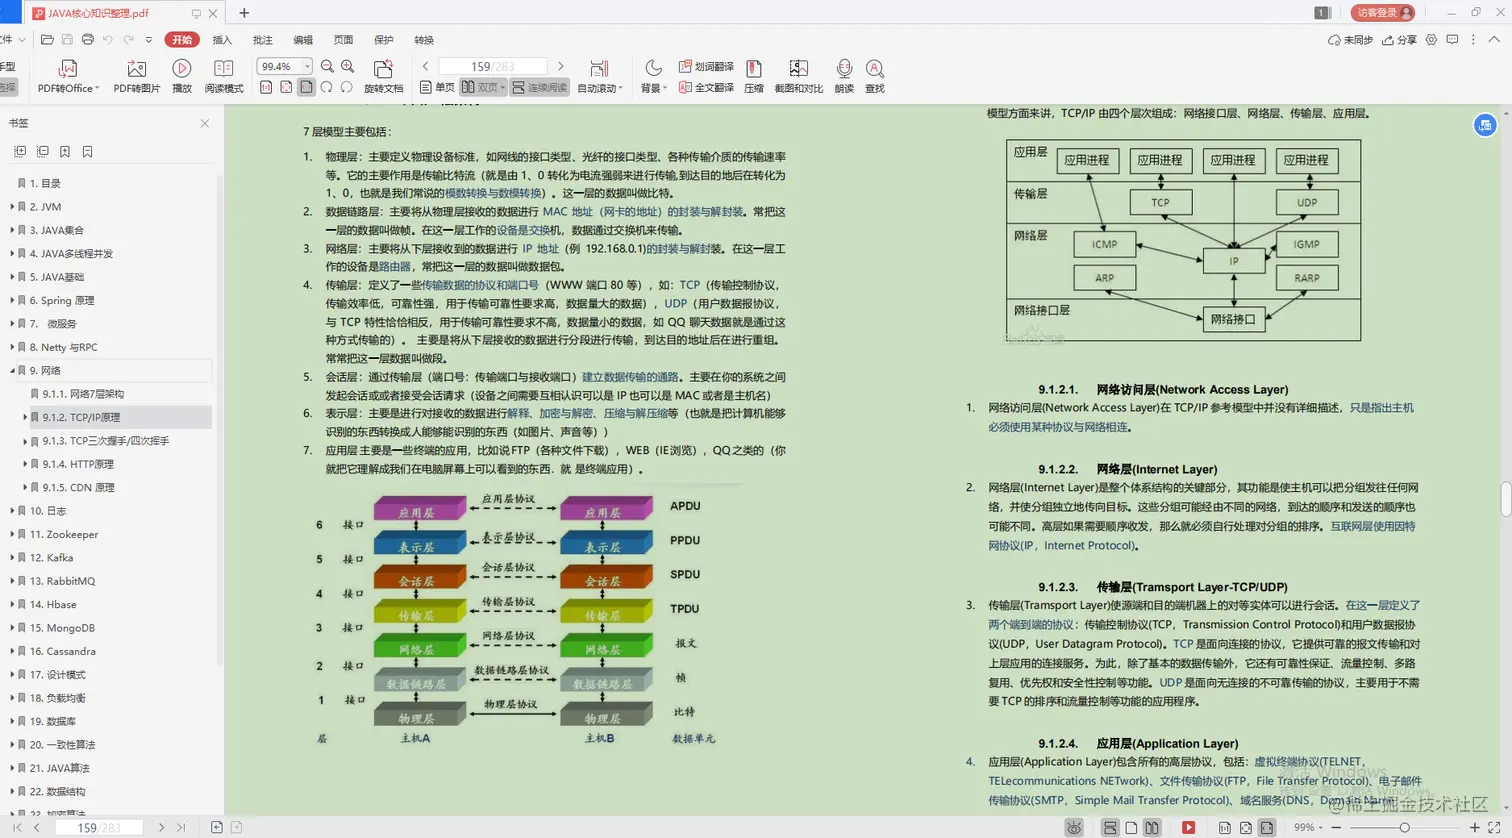Click the 访客登录 guest login button
This screenshot has width=1512, height=838.
(x=1383, y=13)
